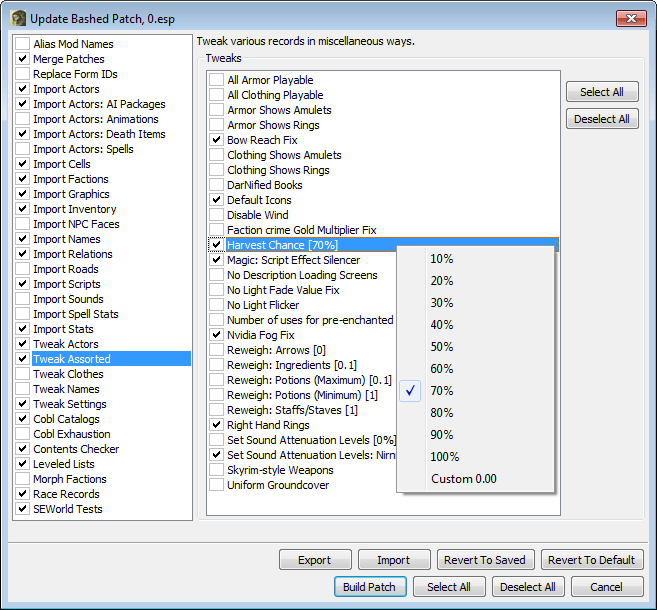Screen dimensions: 657x610
Task: Toggle the Alias Mod Names checkbox
Action: (23, 44)
